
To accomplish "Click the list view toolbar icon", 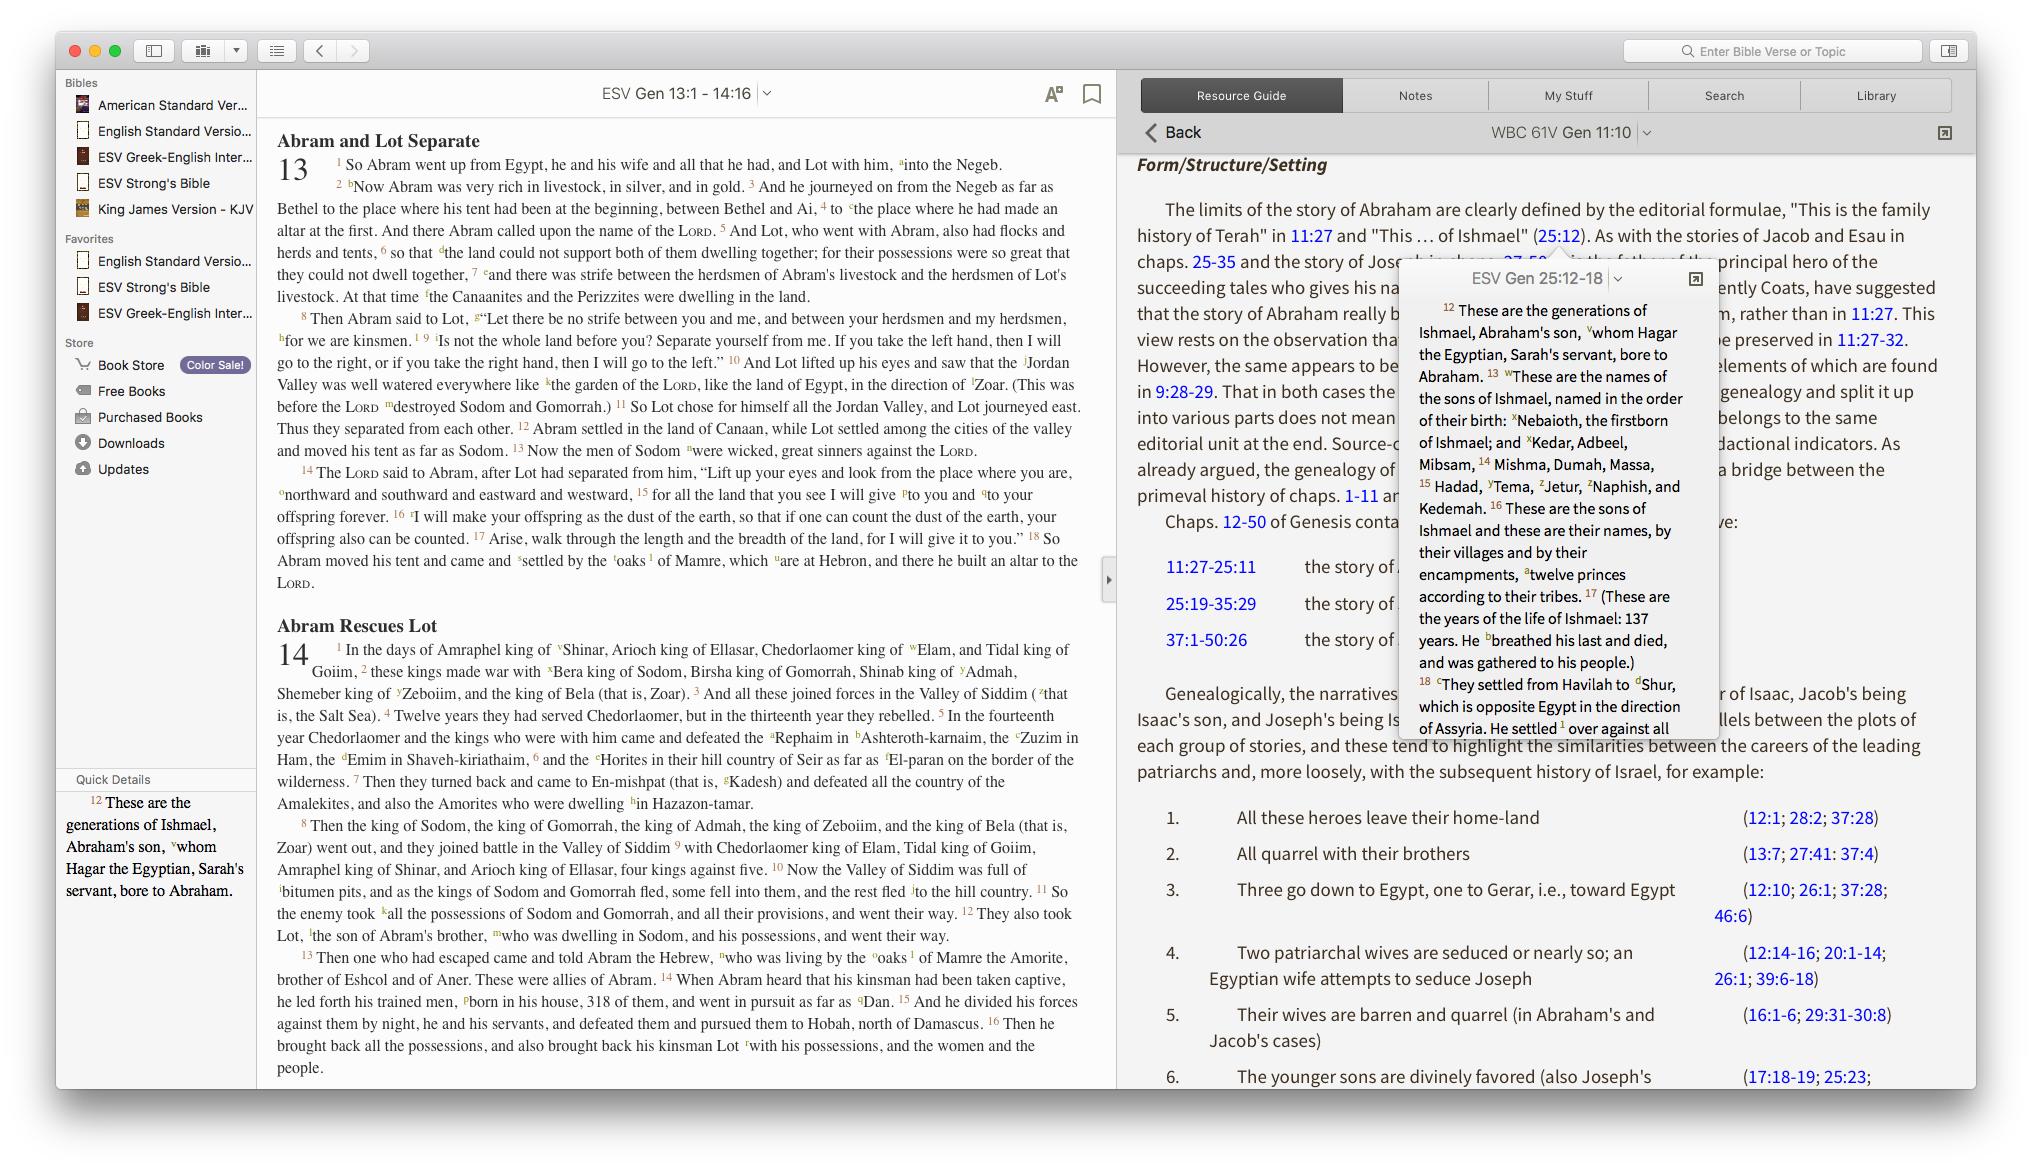I will 277,51.
